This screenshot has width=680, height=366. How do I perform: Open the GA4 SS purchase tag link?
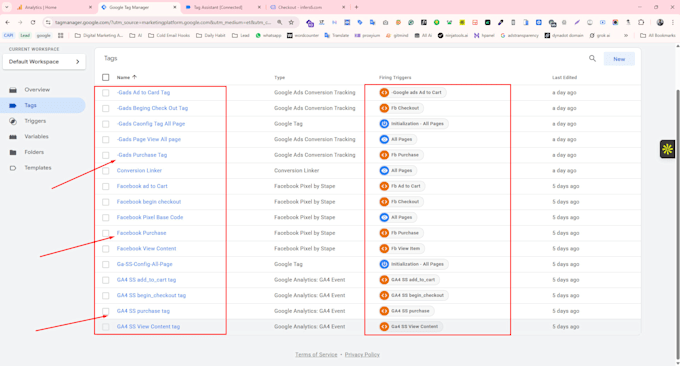click(143, 311)
